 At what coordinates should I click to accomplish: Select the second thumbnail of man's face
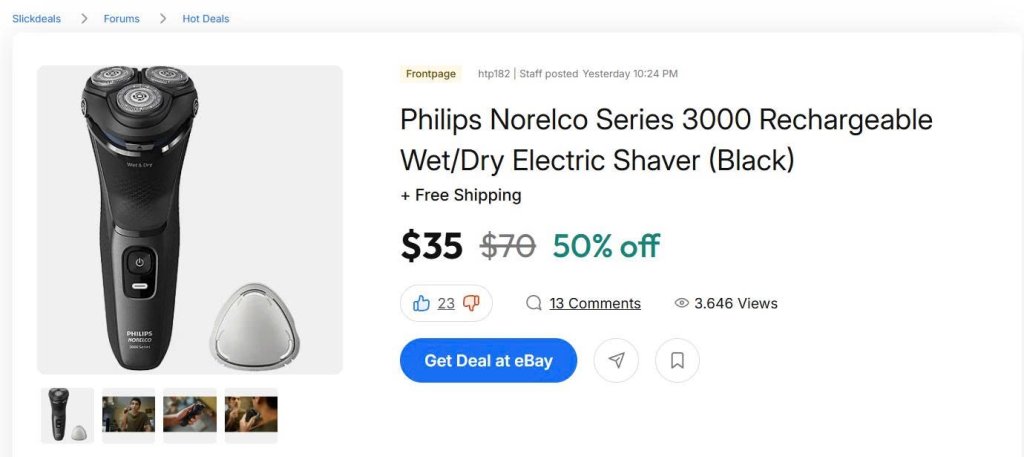coord(129,415)
